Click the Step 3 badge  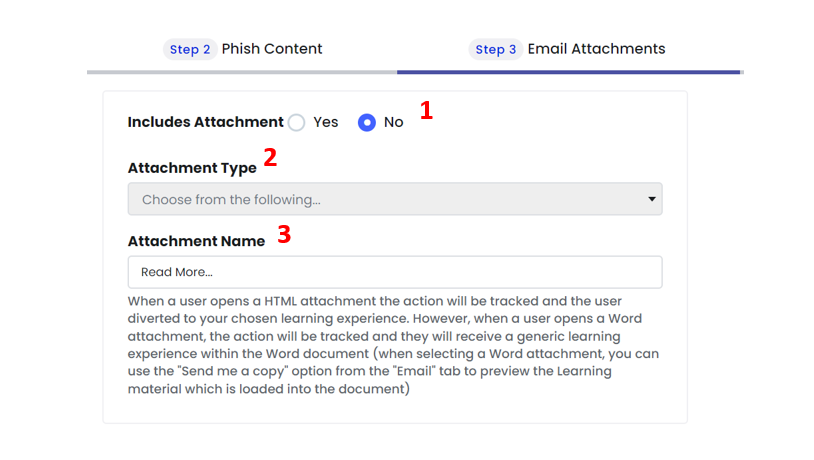tap(496, 49)
